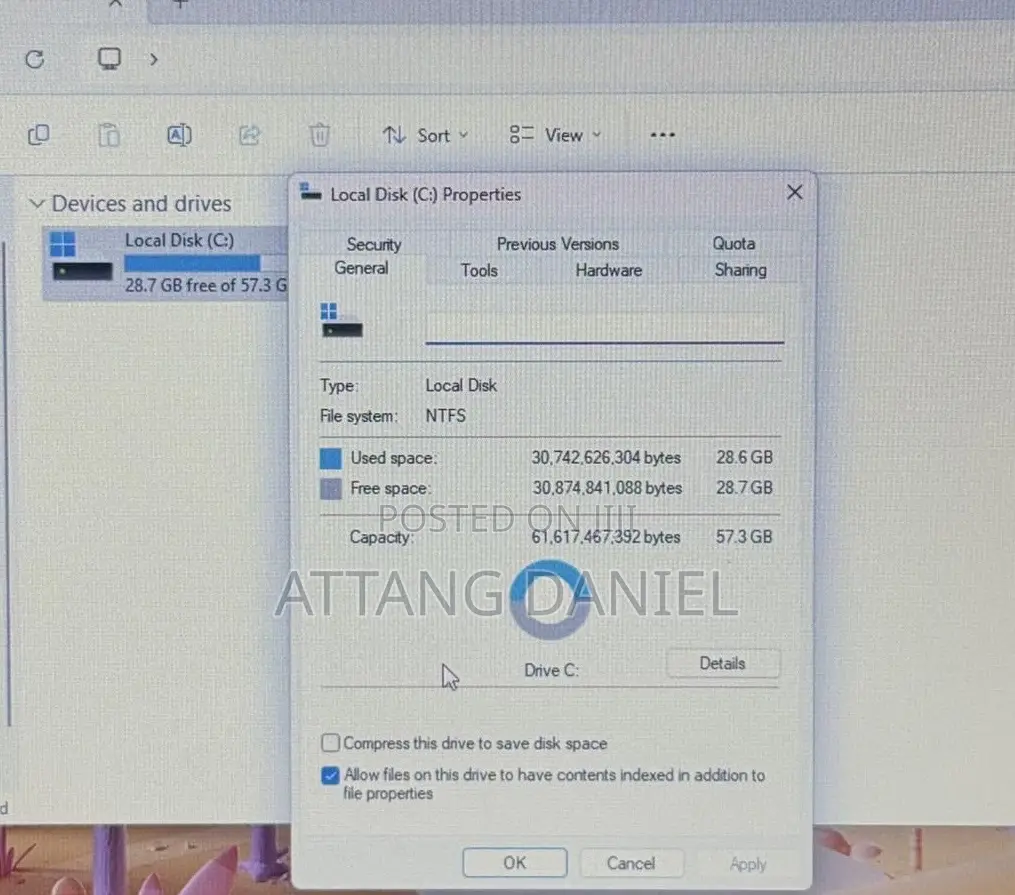Open the View dropdown menu
1015x895 pixels.
pyautogui.click(x=555, y=135)
